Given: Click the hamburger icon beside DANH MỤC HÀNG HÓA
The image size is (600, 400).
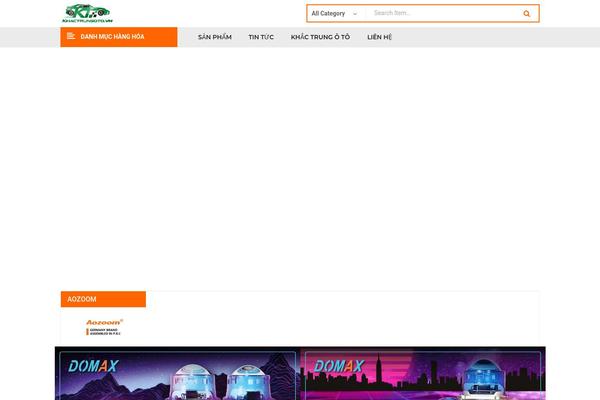Looking at the screenshot, I should click(x=71, y=36).
